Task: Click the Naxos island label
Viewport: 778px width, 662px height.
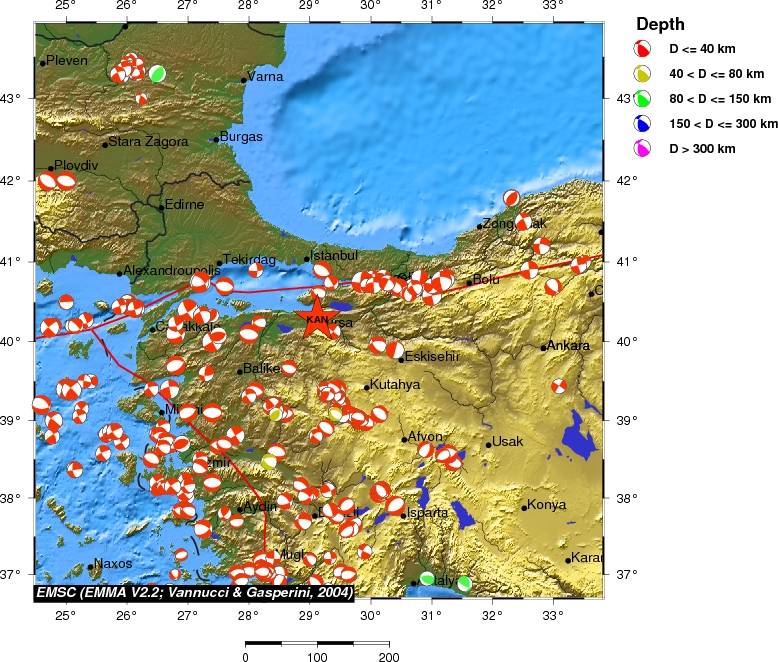Action: (x=112, y=564)
